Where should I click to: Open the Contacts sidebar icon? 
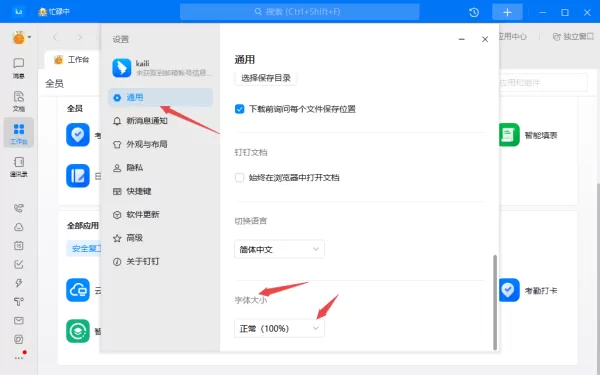(18, 166)
